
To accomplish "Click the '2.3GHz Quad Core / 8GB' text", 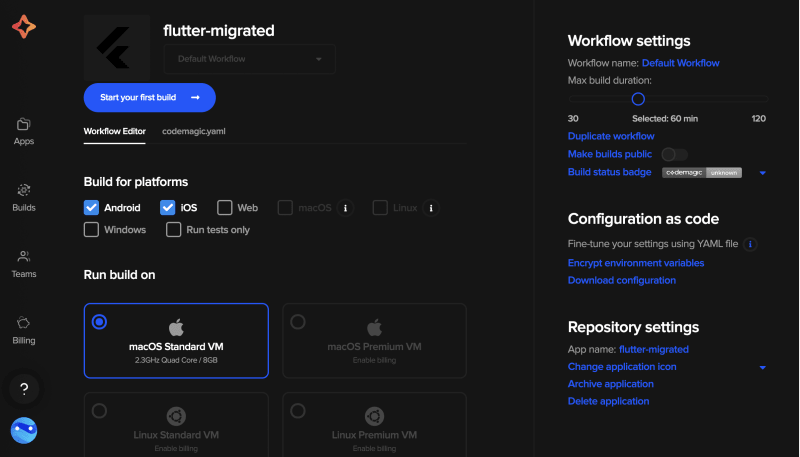I will (176, 360).
